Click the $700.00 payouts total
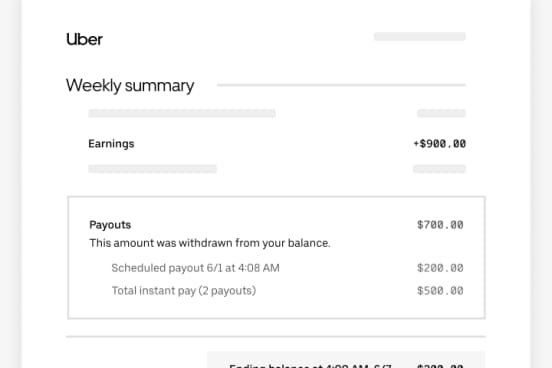552x368 pixels. (x=440, y=225)
